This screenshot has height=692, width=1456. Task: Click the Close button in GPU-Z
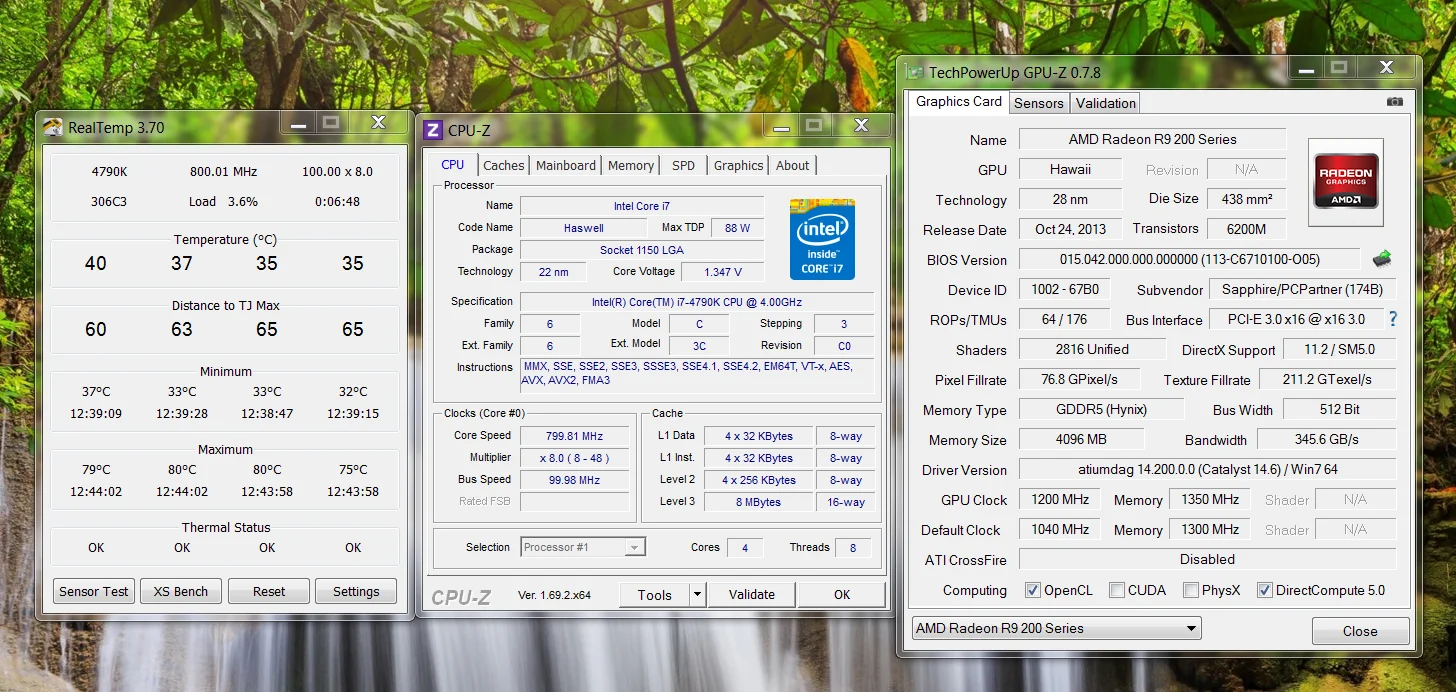click(x=1360, y=631)
